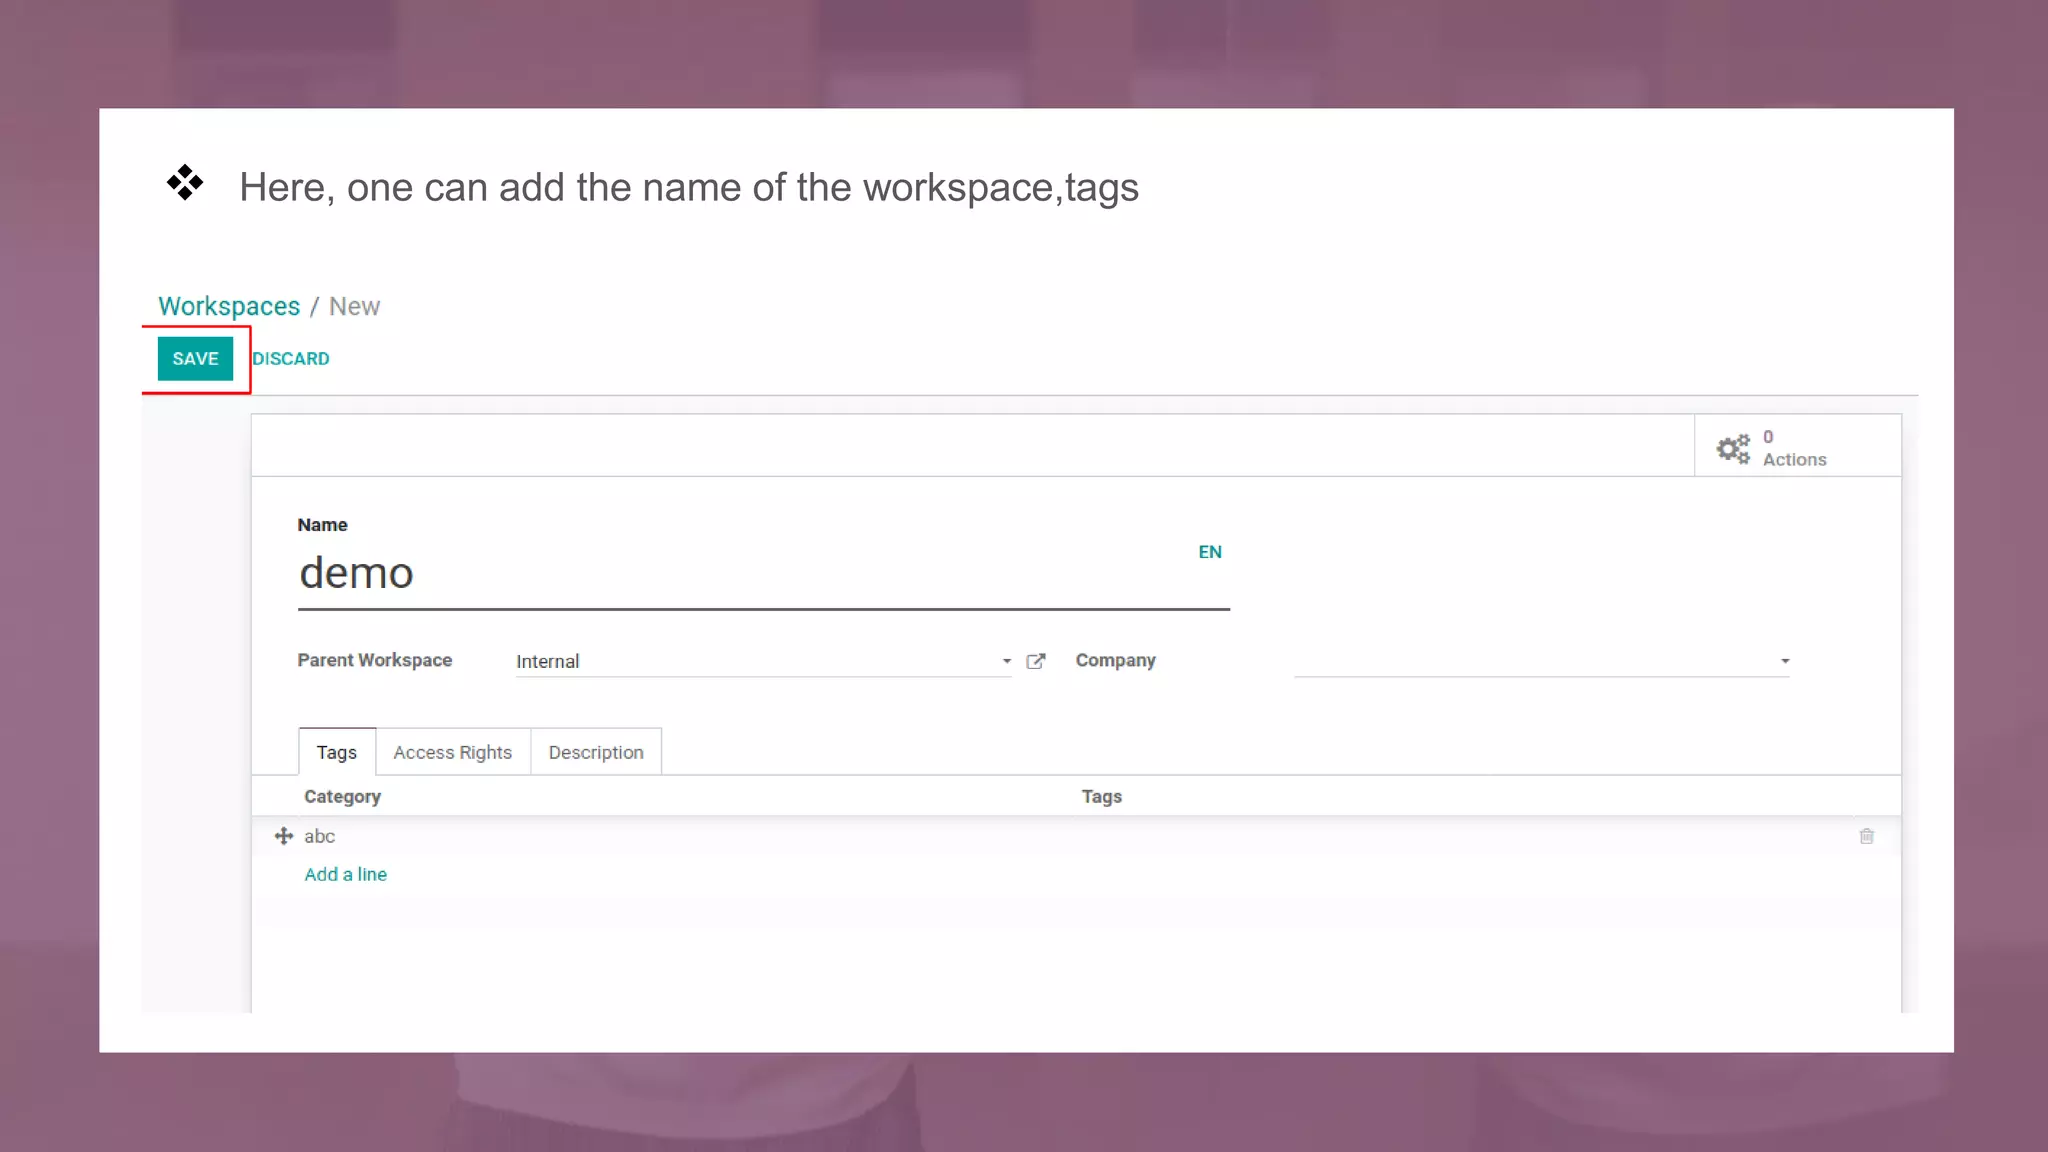Open Parent Workspace external link icon

[1036, 661]
